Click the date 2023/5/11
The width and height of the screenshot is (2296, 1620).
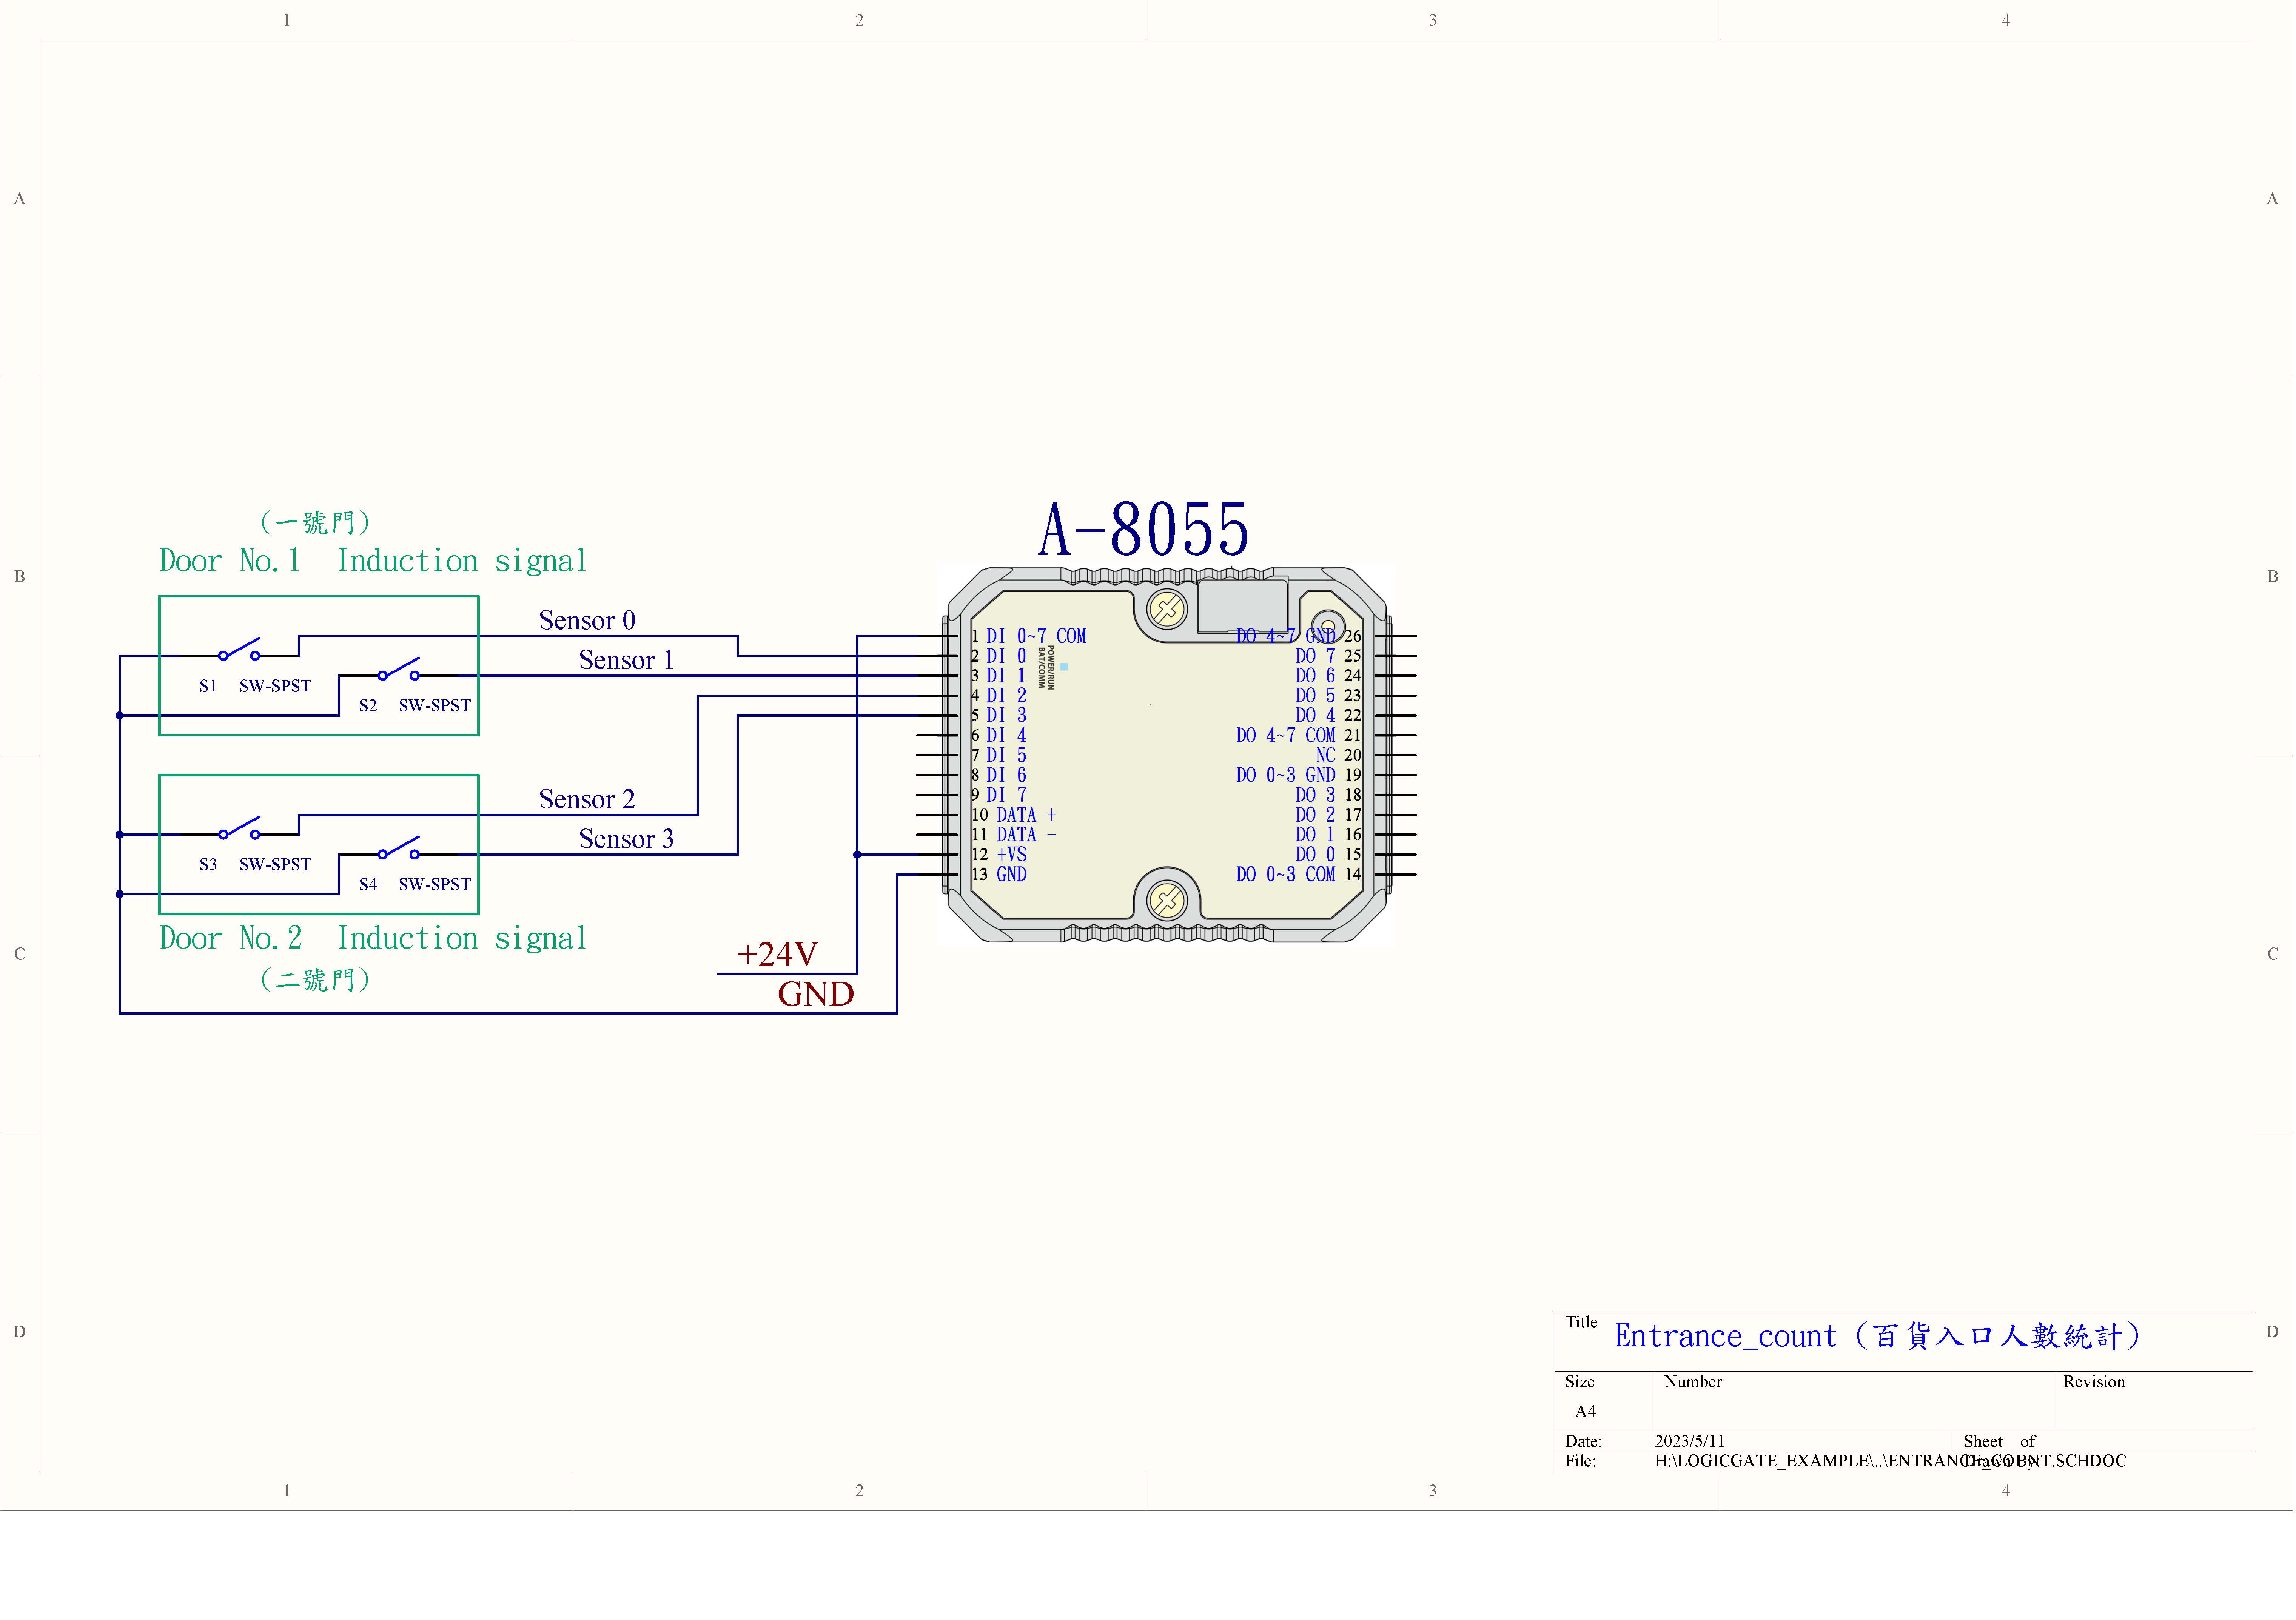tap(1690, 1442)
